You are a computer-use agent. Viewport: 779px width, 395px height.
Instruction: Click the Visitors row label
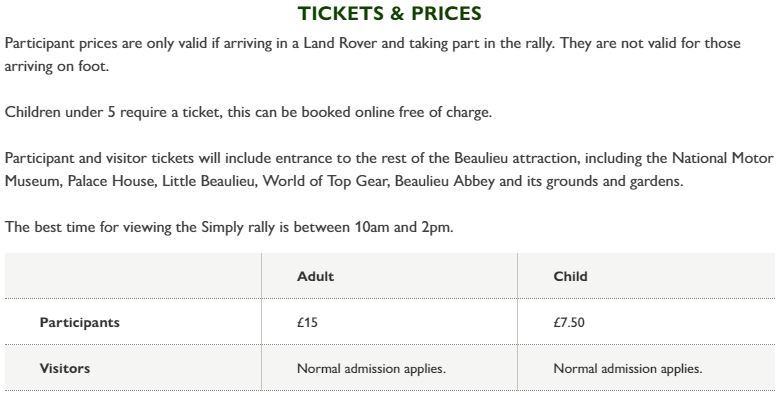(x=65, y=368)
